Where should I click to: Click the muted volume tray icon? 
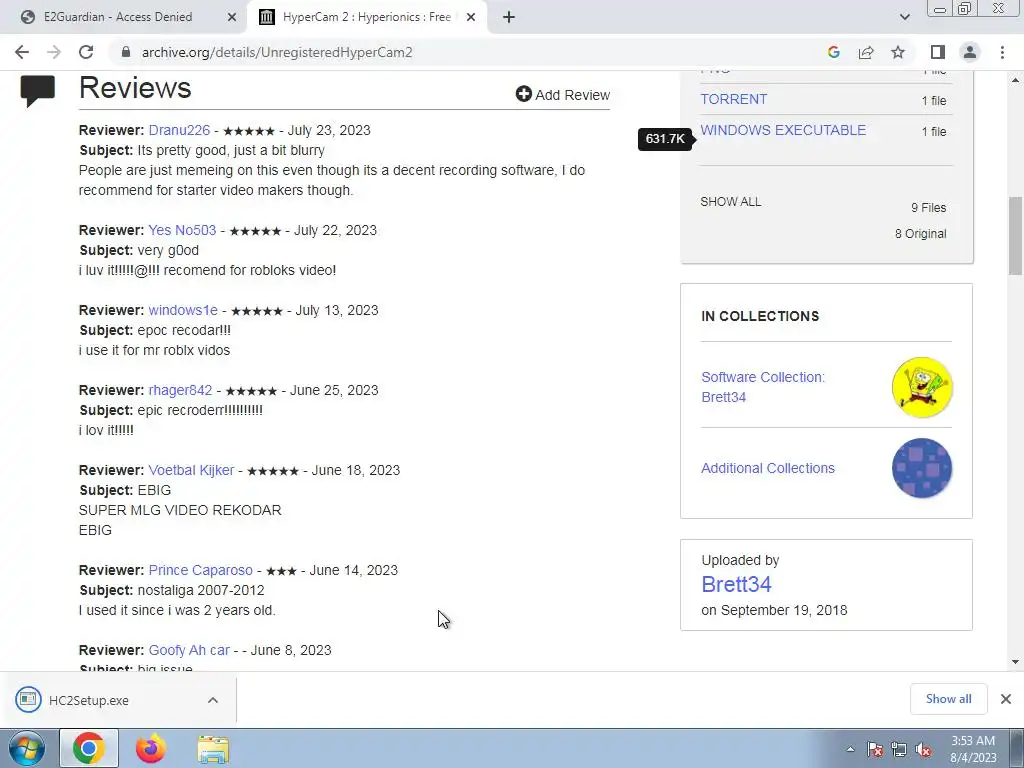(x=923, y=750)
